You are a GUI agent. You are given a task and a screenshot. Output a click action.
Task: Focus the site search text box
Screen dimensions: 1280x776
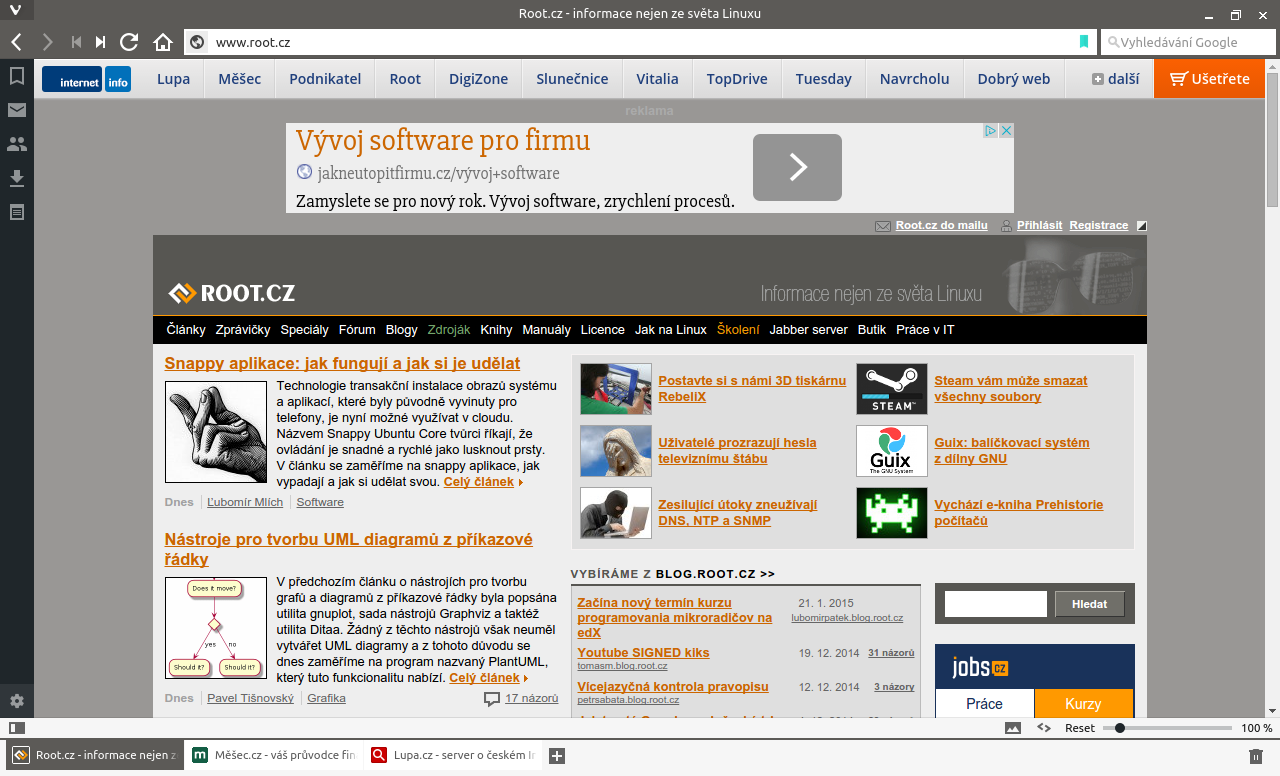point(996,604)
